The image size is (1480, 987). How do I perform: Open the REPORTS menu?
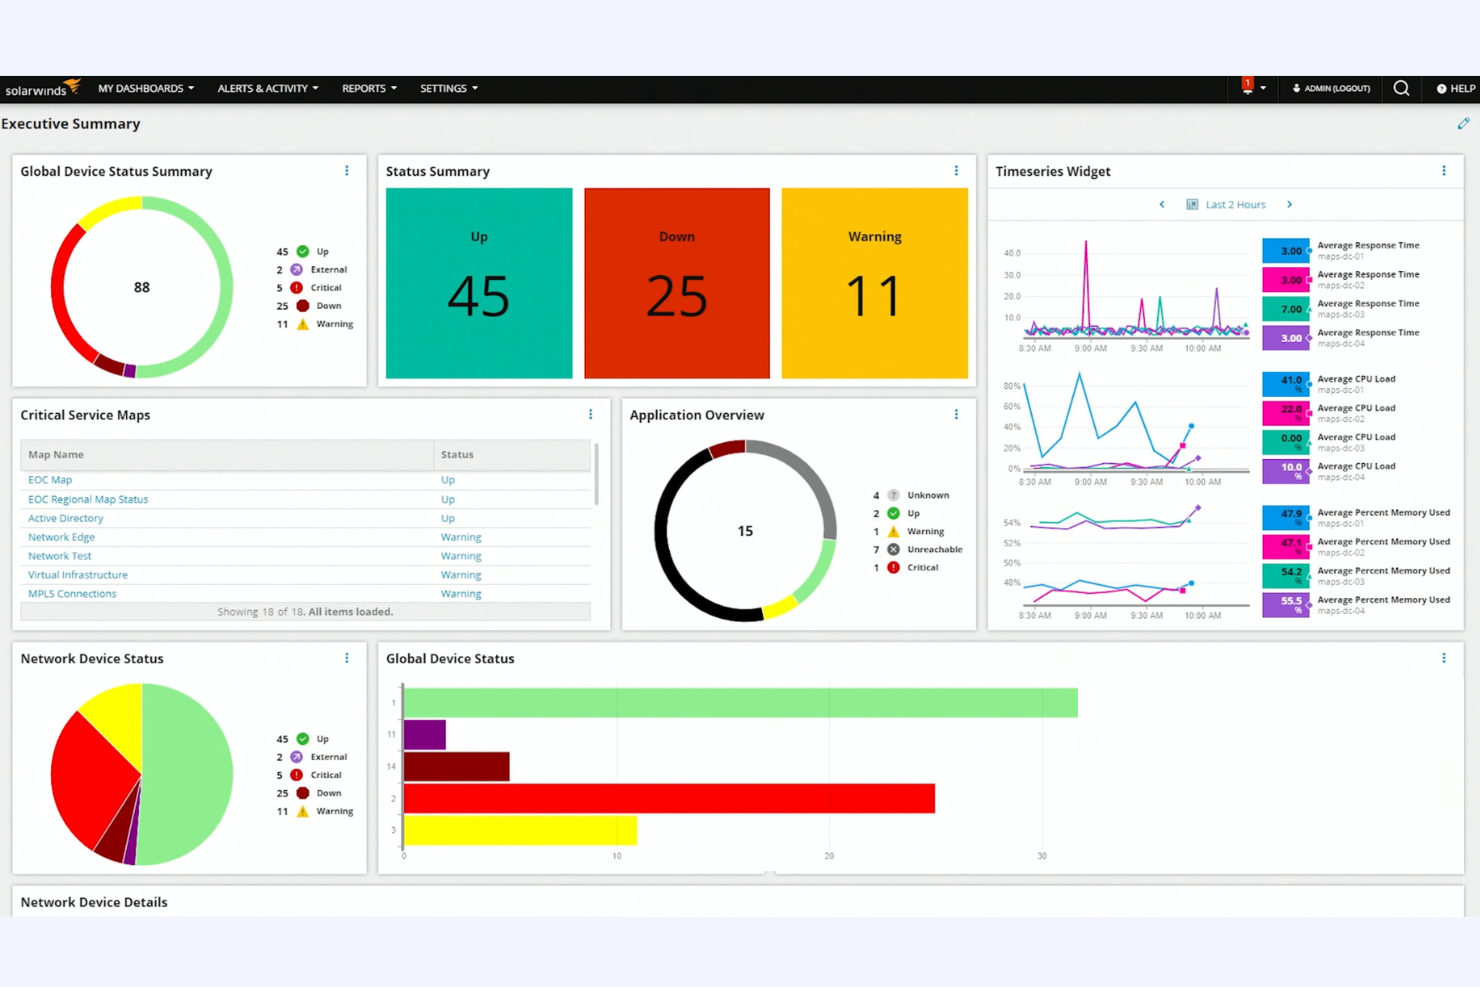click(x=368, y=88)
